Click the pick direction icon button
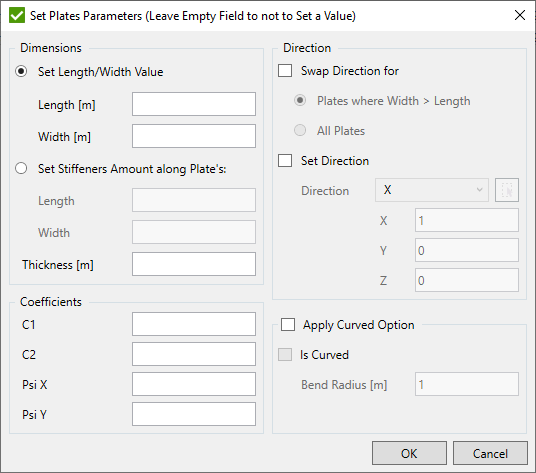This screenshot has height=473, width=536. click(507, 190)
